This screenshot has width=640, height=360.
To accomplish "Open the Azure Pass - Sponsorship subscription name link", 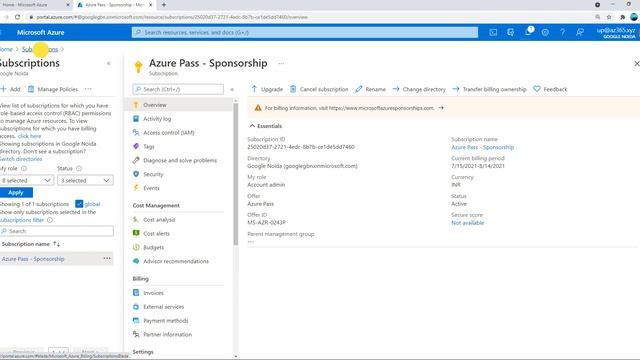I will click(482, 147).
